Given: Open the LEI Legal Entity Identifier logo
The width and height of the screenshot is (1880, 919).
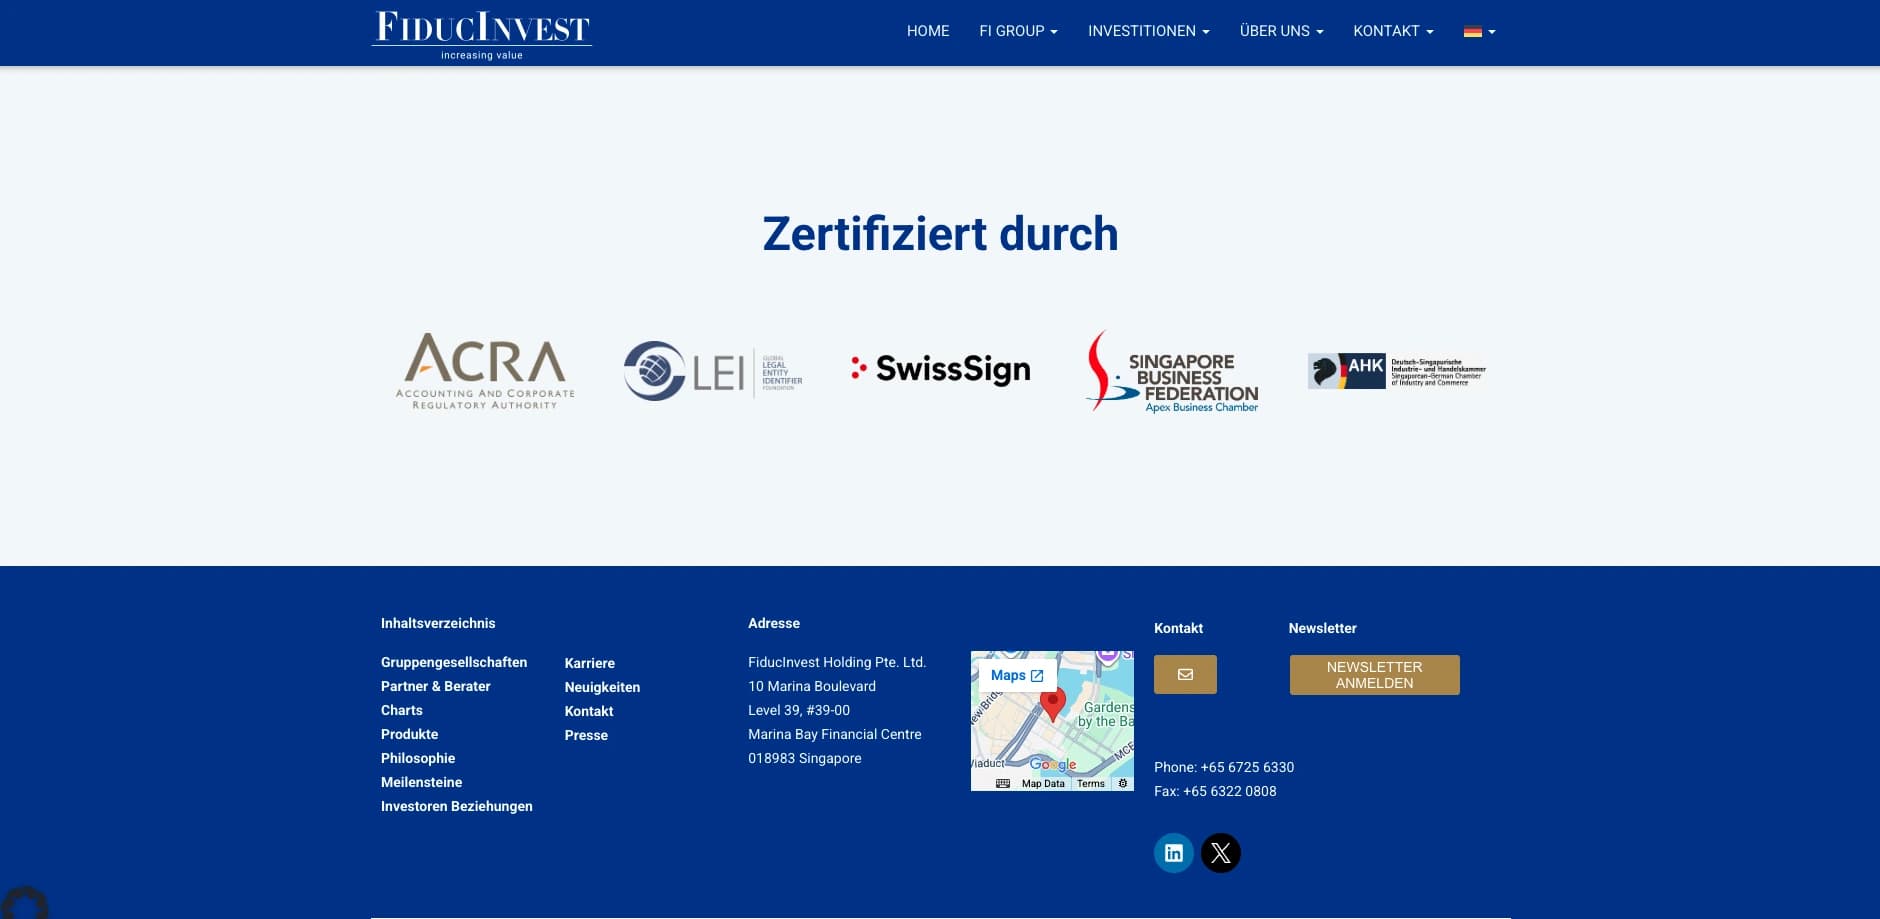Looking at the screenshot, I should click(x=713, y=371).
